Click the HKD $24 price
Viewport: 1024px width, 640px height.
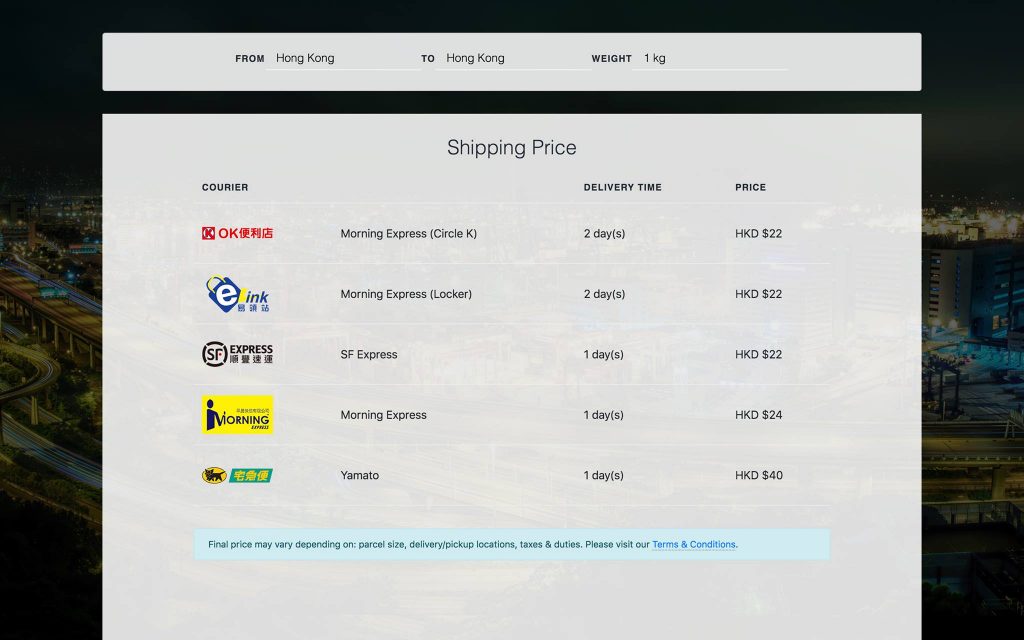click(x=758, y=415)
